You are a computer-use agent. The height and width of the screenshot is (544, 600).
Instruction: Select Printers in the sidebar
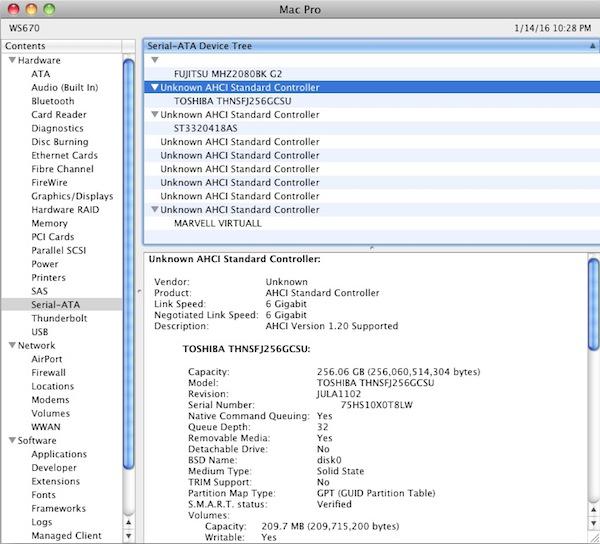coord(49,278)
